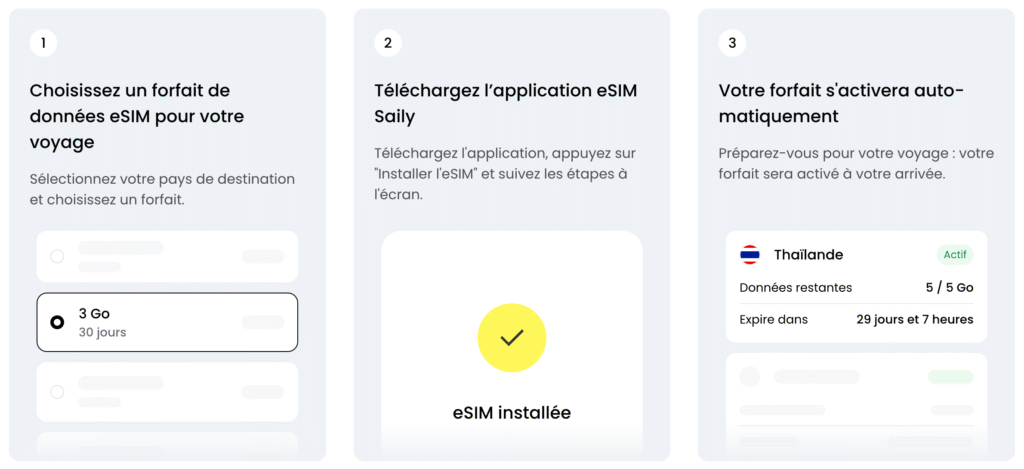This screenshot has width=1024, height=469.
Task: Select the radio button below 3 Go plan
Action: (57, 392)
